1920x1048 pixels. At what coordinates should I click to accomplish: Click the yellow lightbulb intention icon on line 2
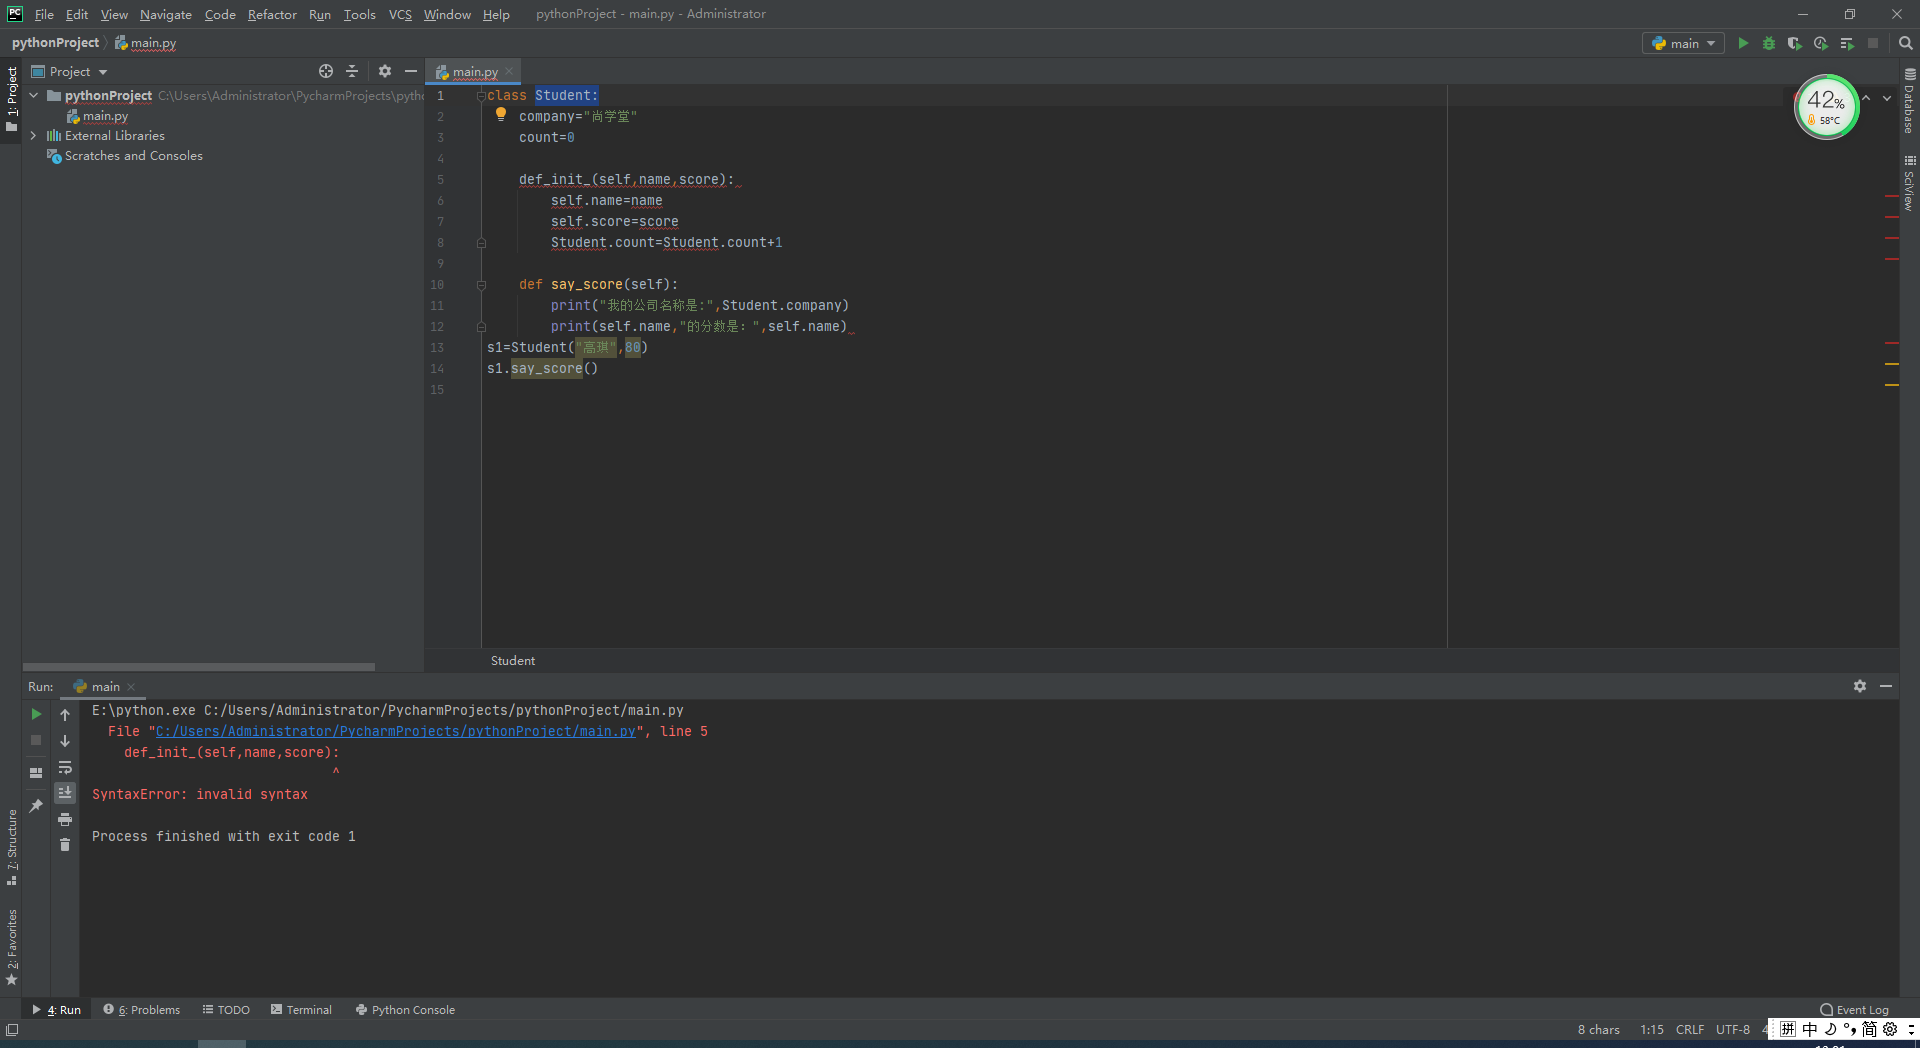point(501,115)
